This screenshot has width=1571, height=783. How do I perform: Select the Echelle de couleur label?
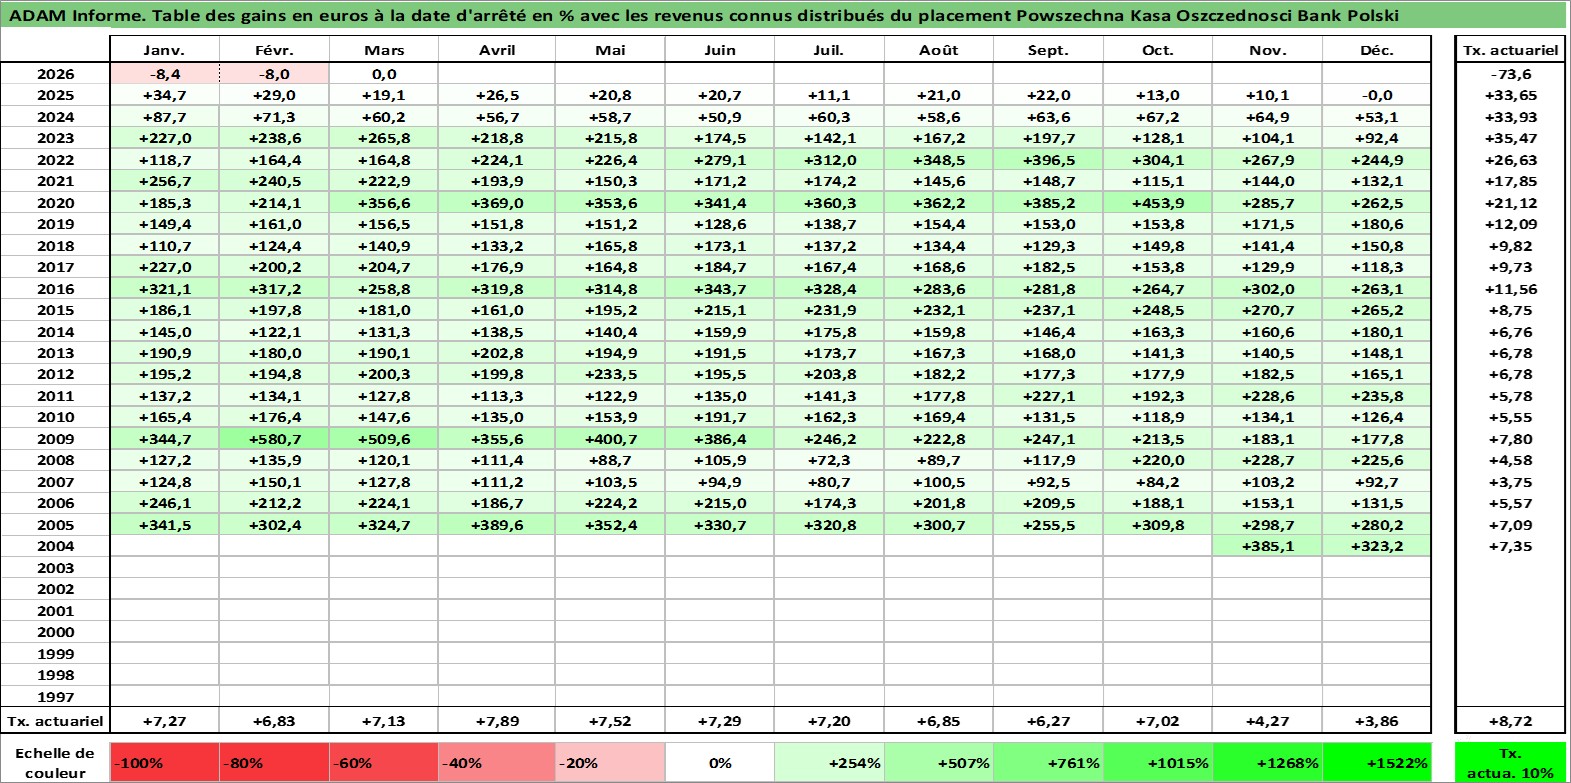[x=55, y=763]
